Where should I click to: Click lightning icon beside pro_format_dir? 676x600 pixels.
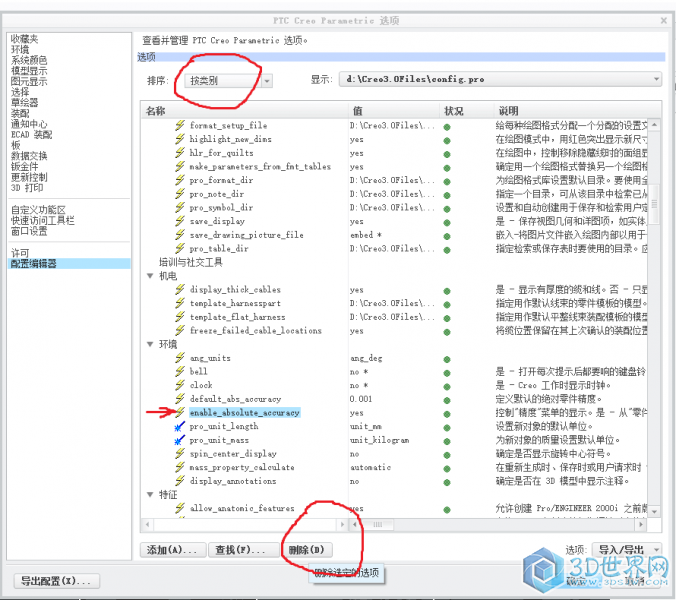tap(180, 180)
